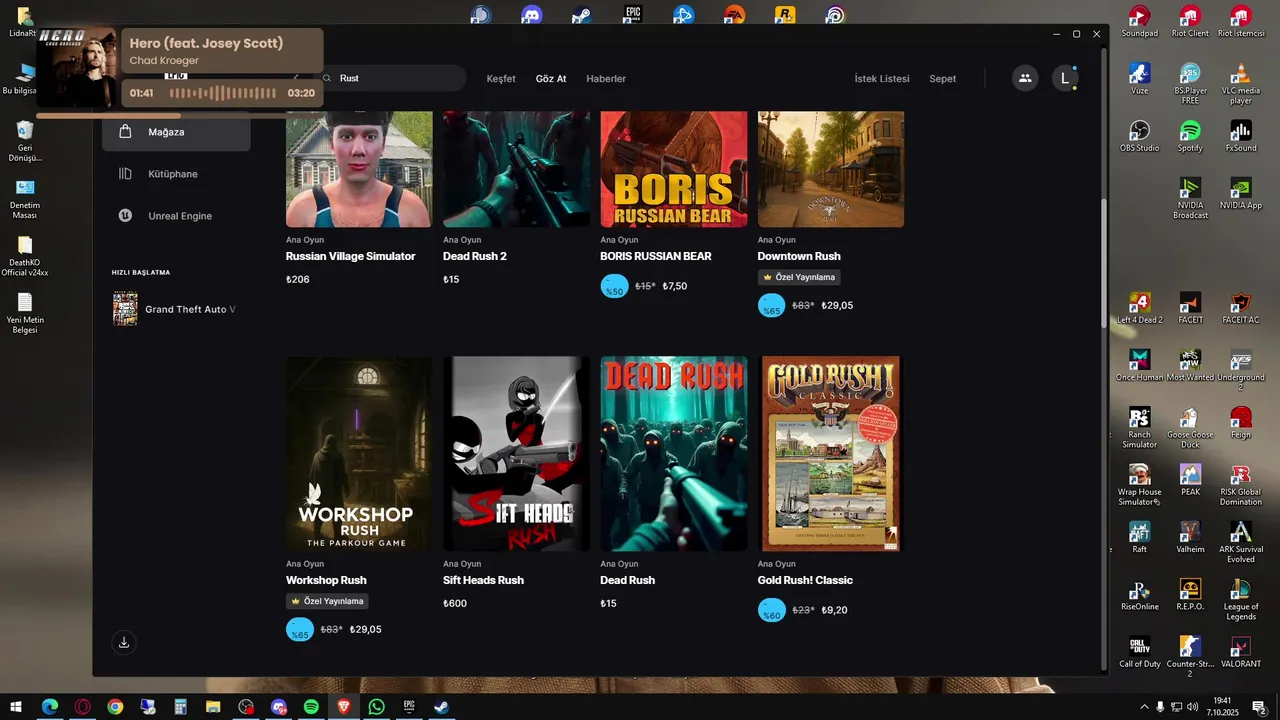1280x720 pixels.
Task: Open Gold Rush! Classic game title
Action: (805, 580)
